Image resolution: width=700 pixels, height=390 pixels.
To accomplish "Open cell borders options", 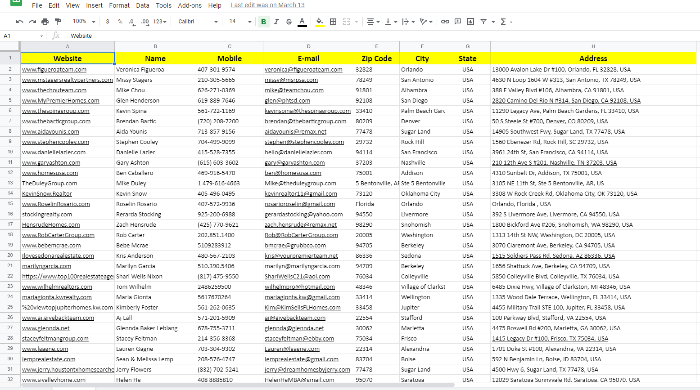I will pos(333,21).
